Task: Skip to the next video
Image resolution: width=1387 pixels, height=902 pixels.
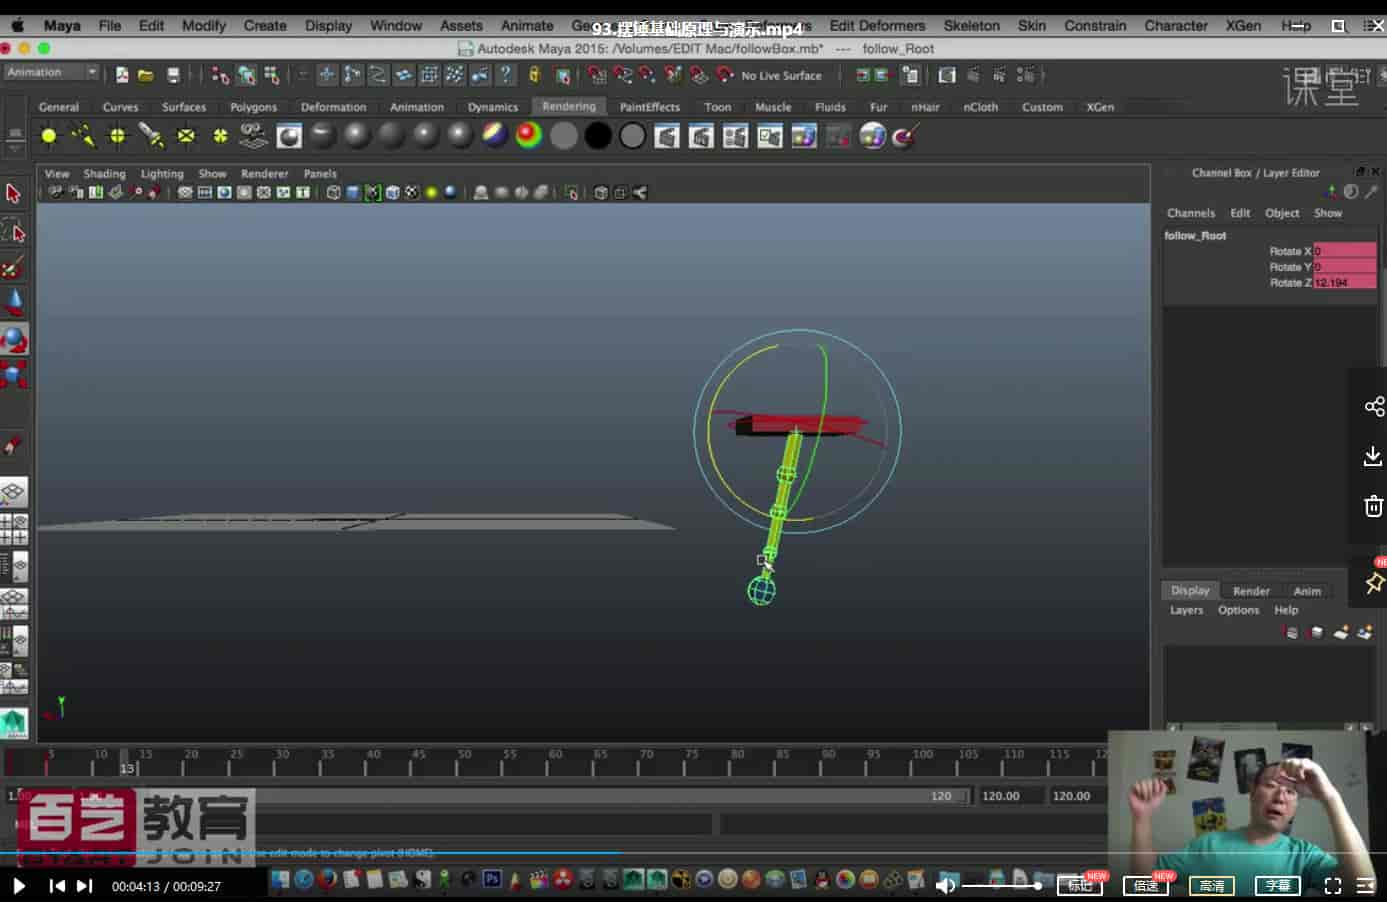Action: 85,886
